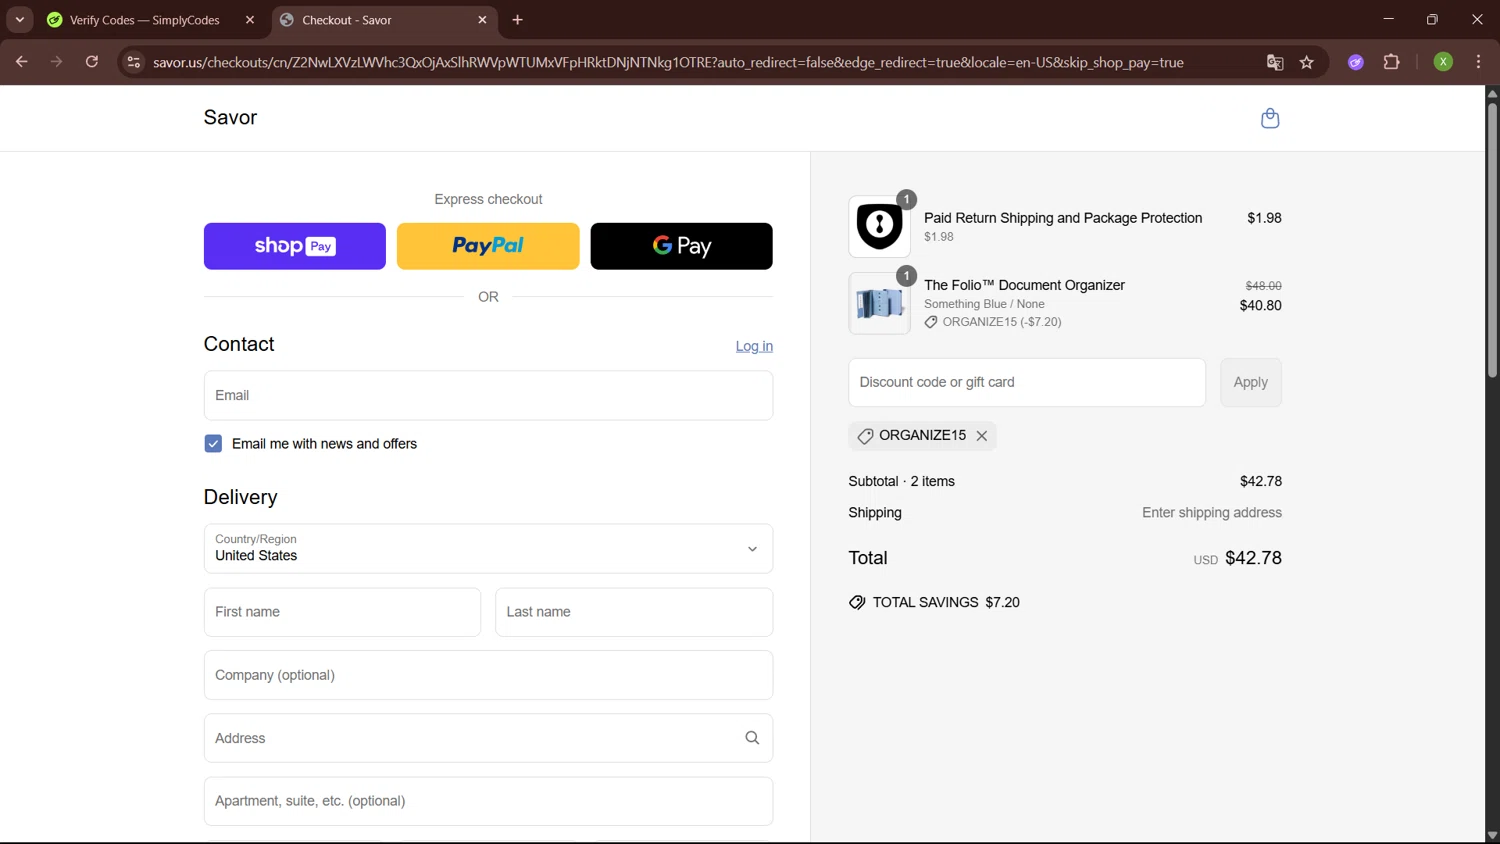Bookmark this page with the star
This screenshot has width=1500, height=844.
[1306, 62]
